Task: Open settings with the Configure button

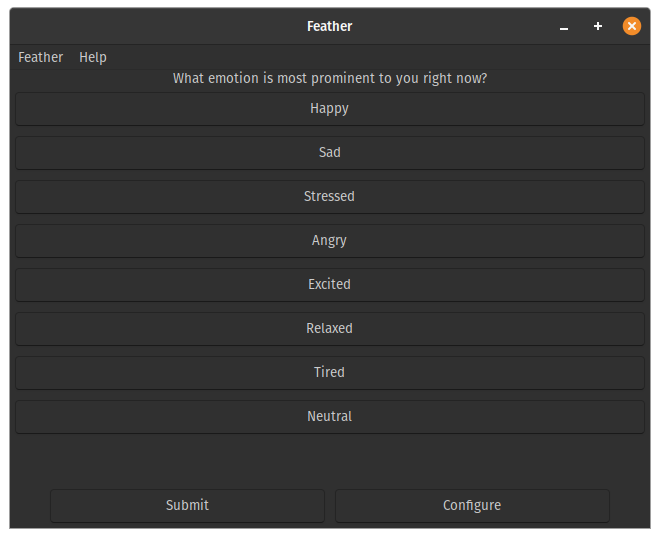Action: (471, 506)
